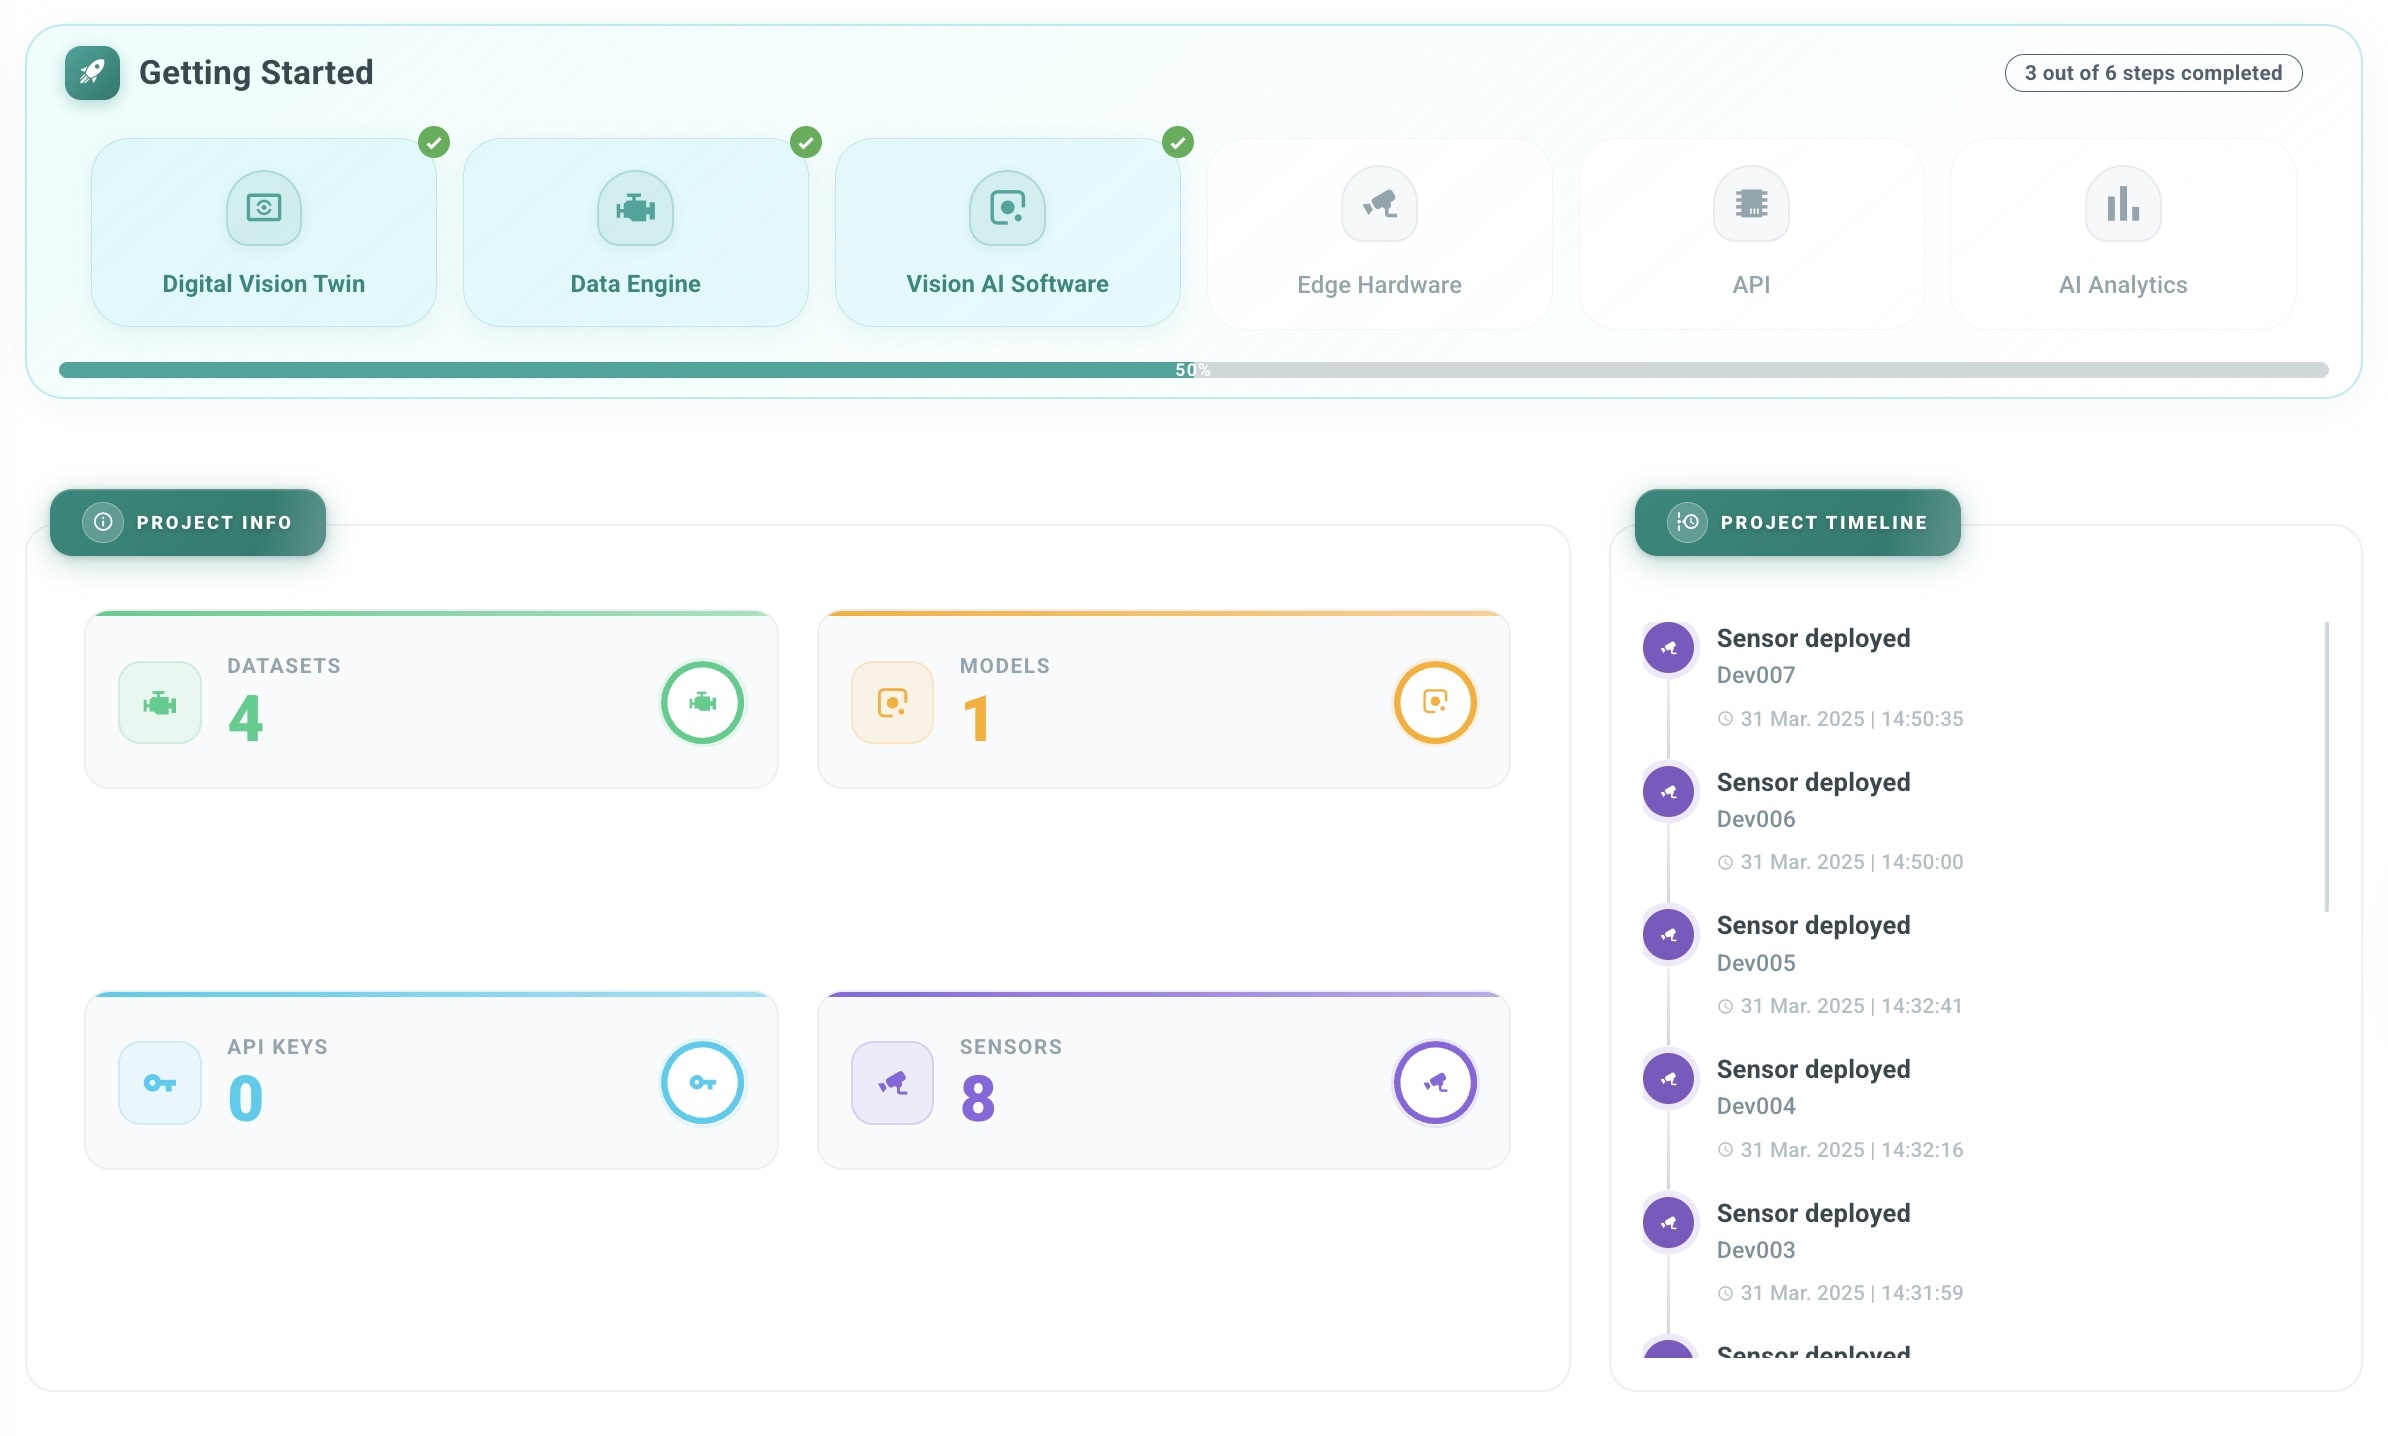Click the AI Analytics bar chart icon
The height and width of the screenshot is (1436, 2388).
tap(2123, 204)
